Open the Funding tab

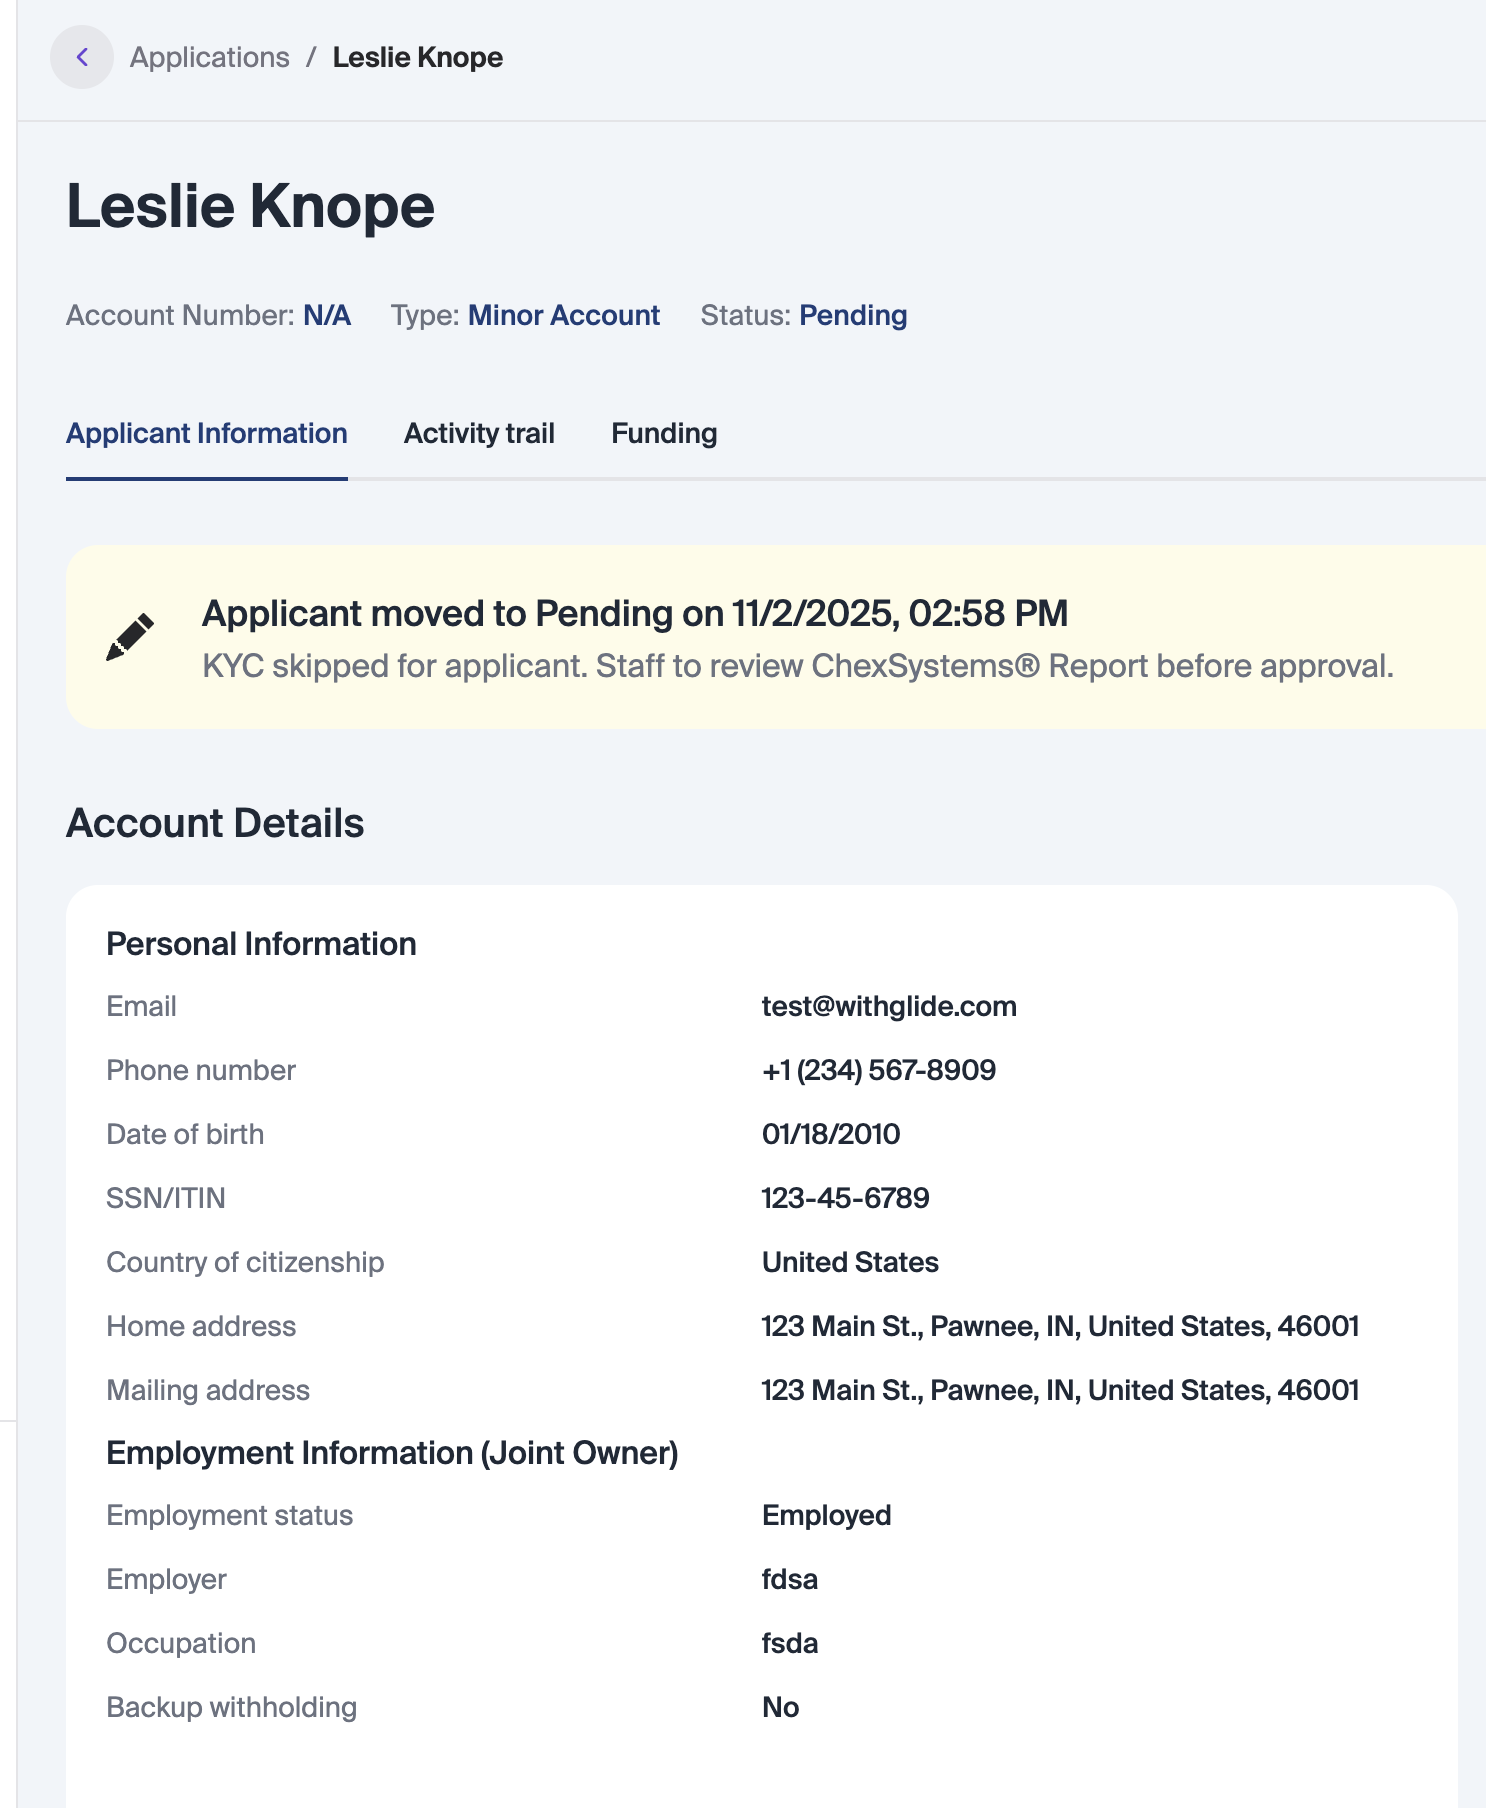coord(664,434)
